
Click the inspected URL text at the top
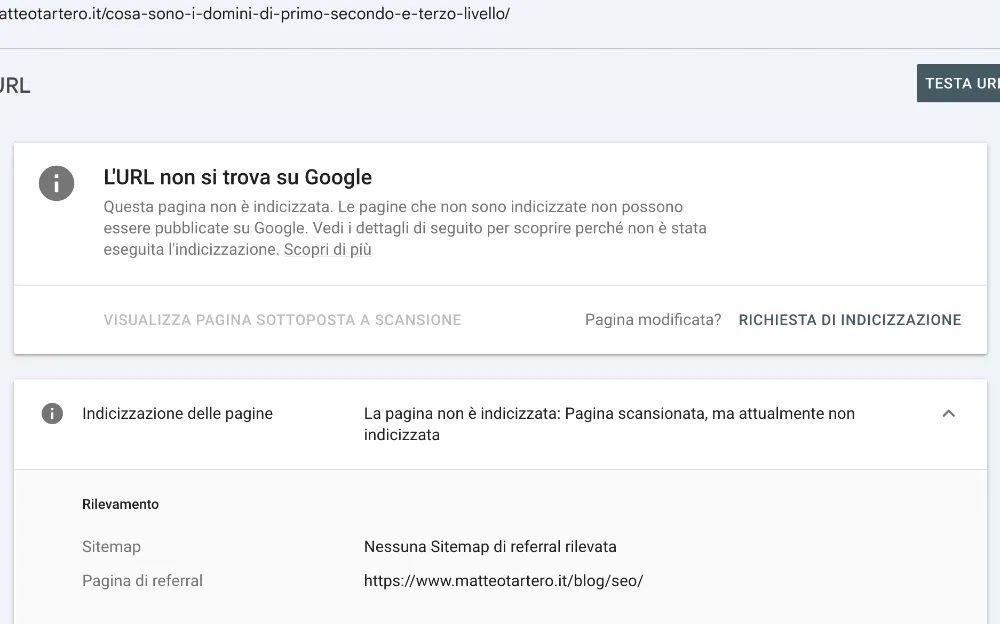pos(255,16)
